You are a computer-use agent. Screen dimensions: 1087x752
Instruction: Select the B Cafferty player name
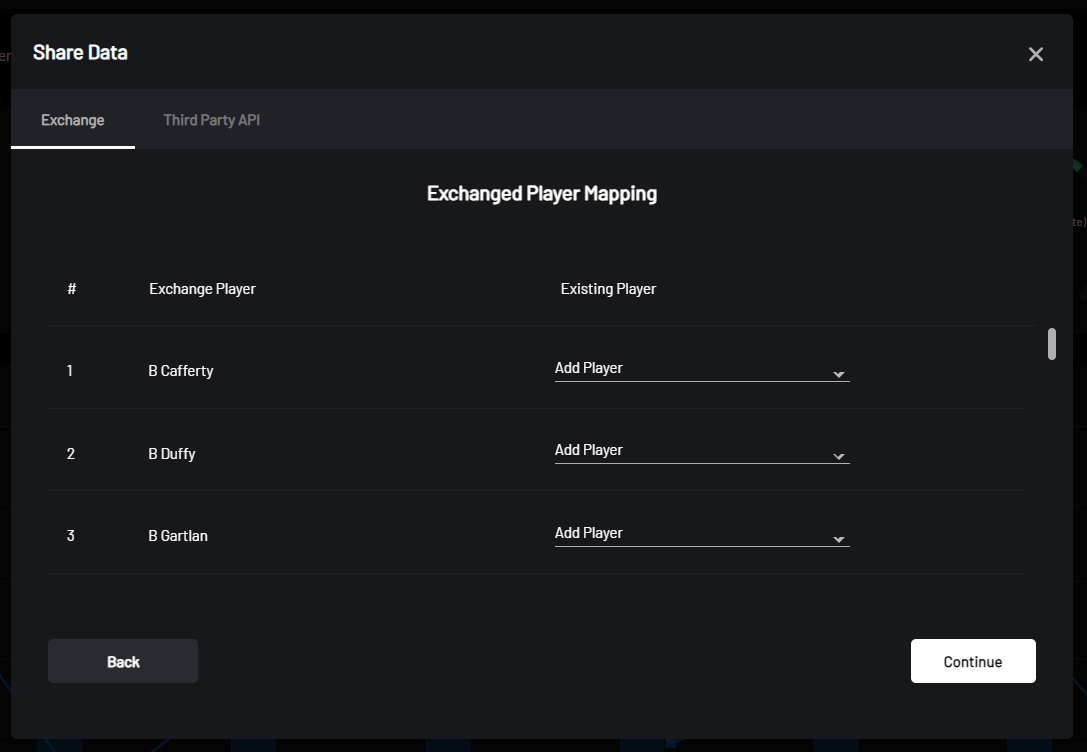tap(180, 370)
